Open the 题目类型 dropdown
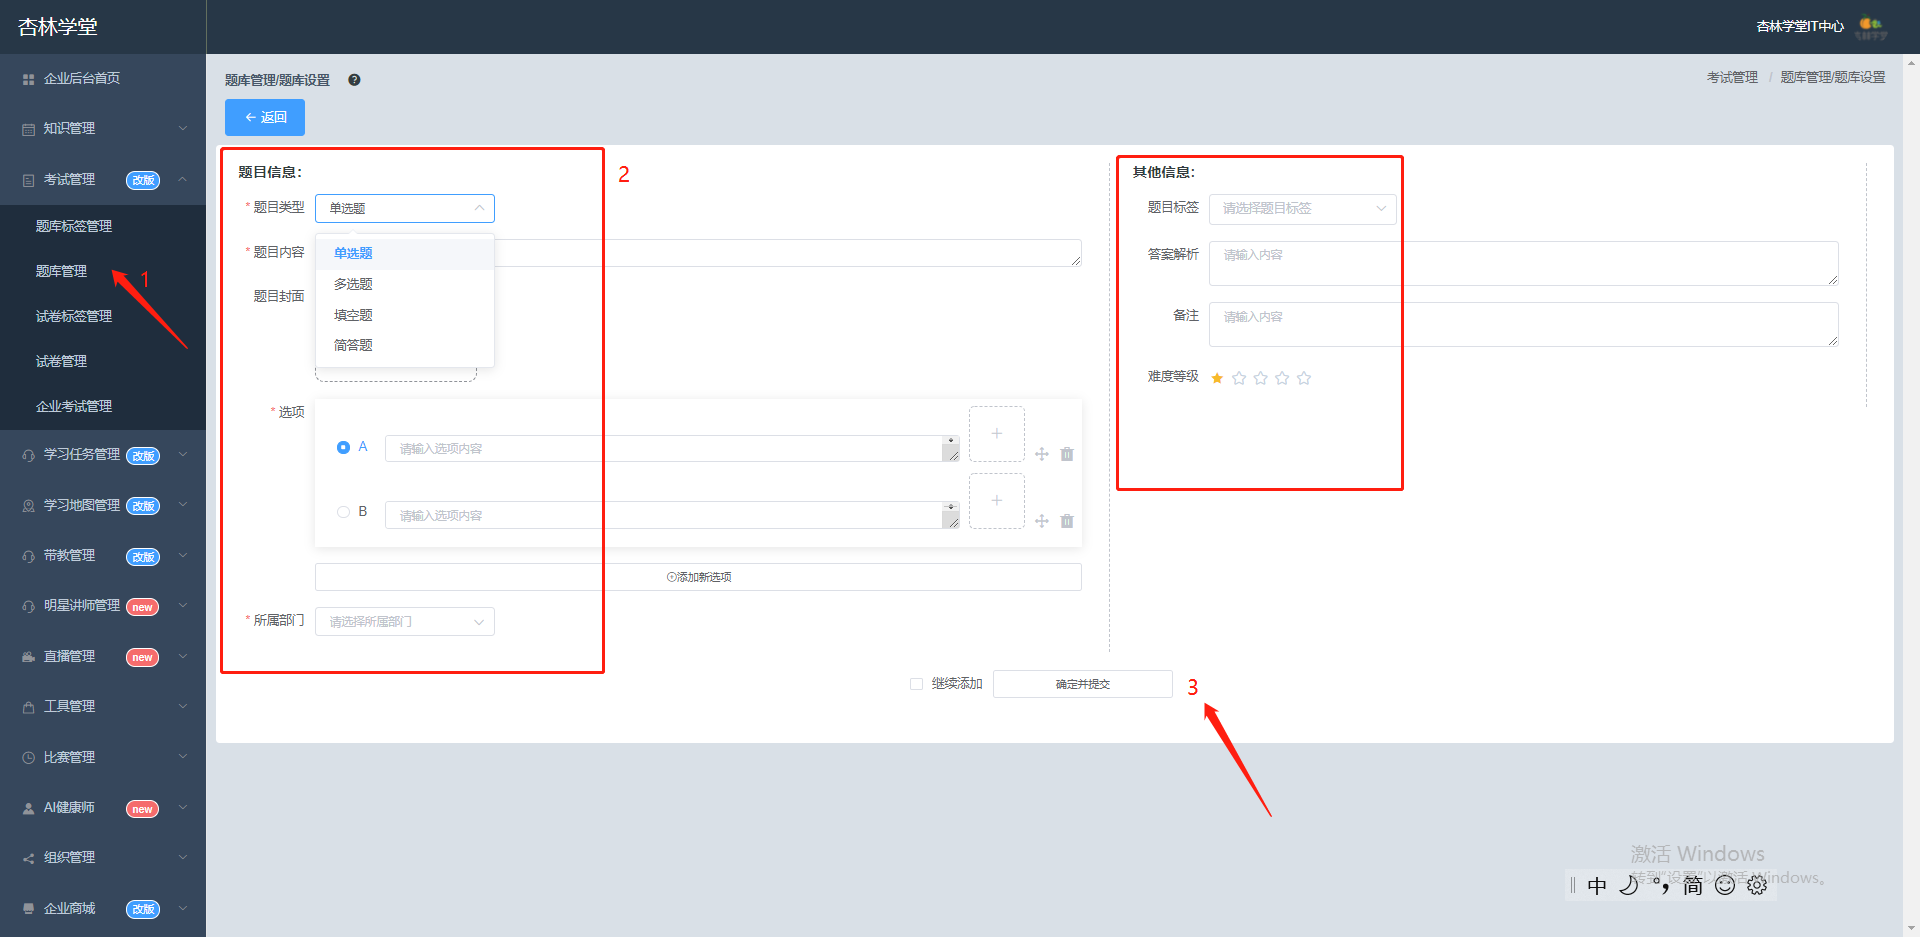 (405, 208)
